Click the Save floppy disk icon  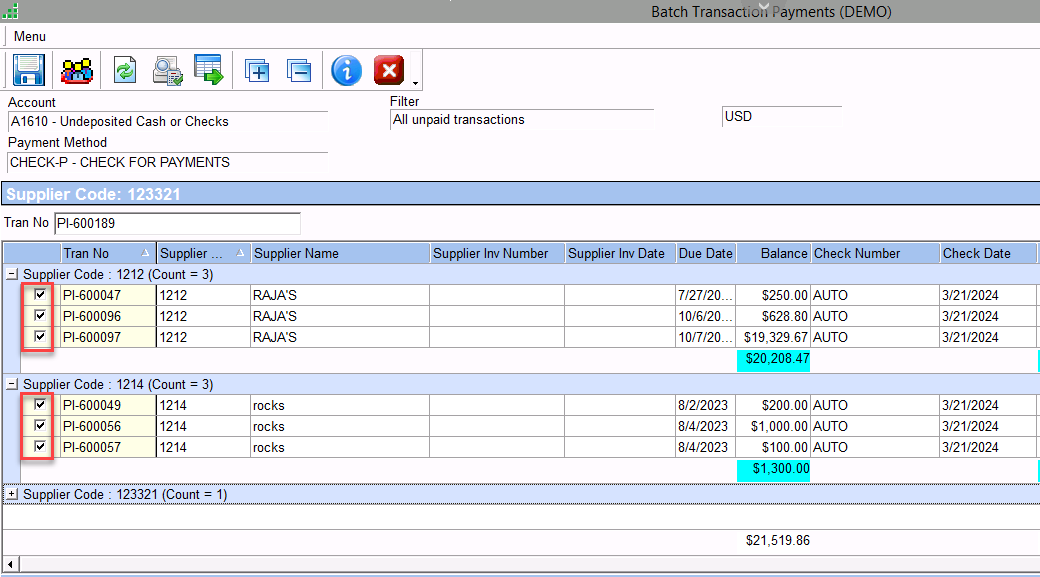28,70
